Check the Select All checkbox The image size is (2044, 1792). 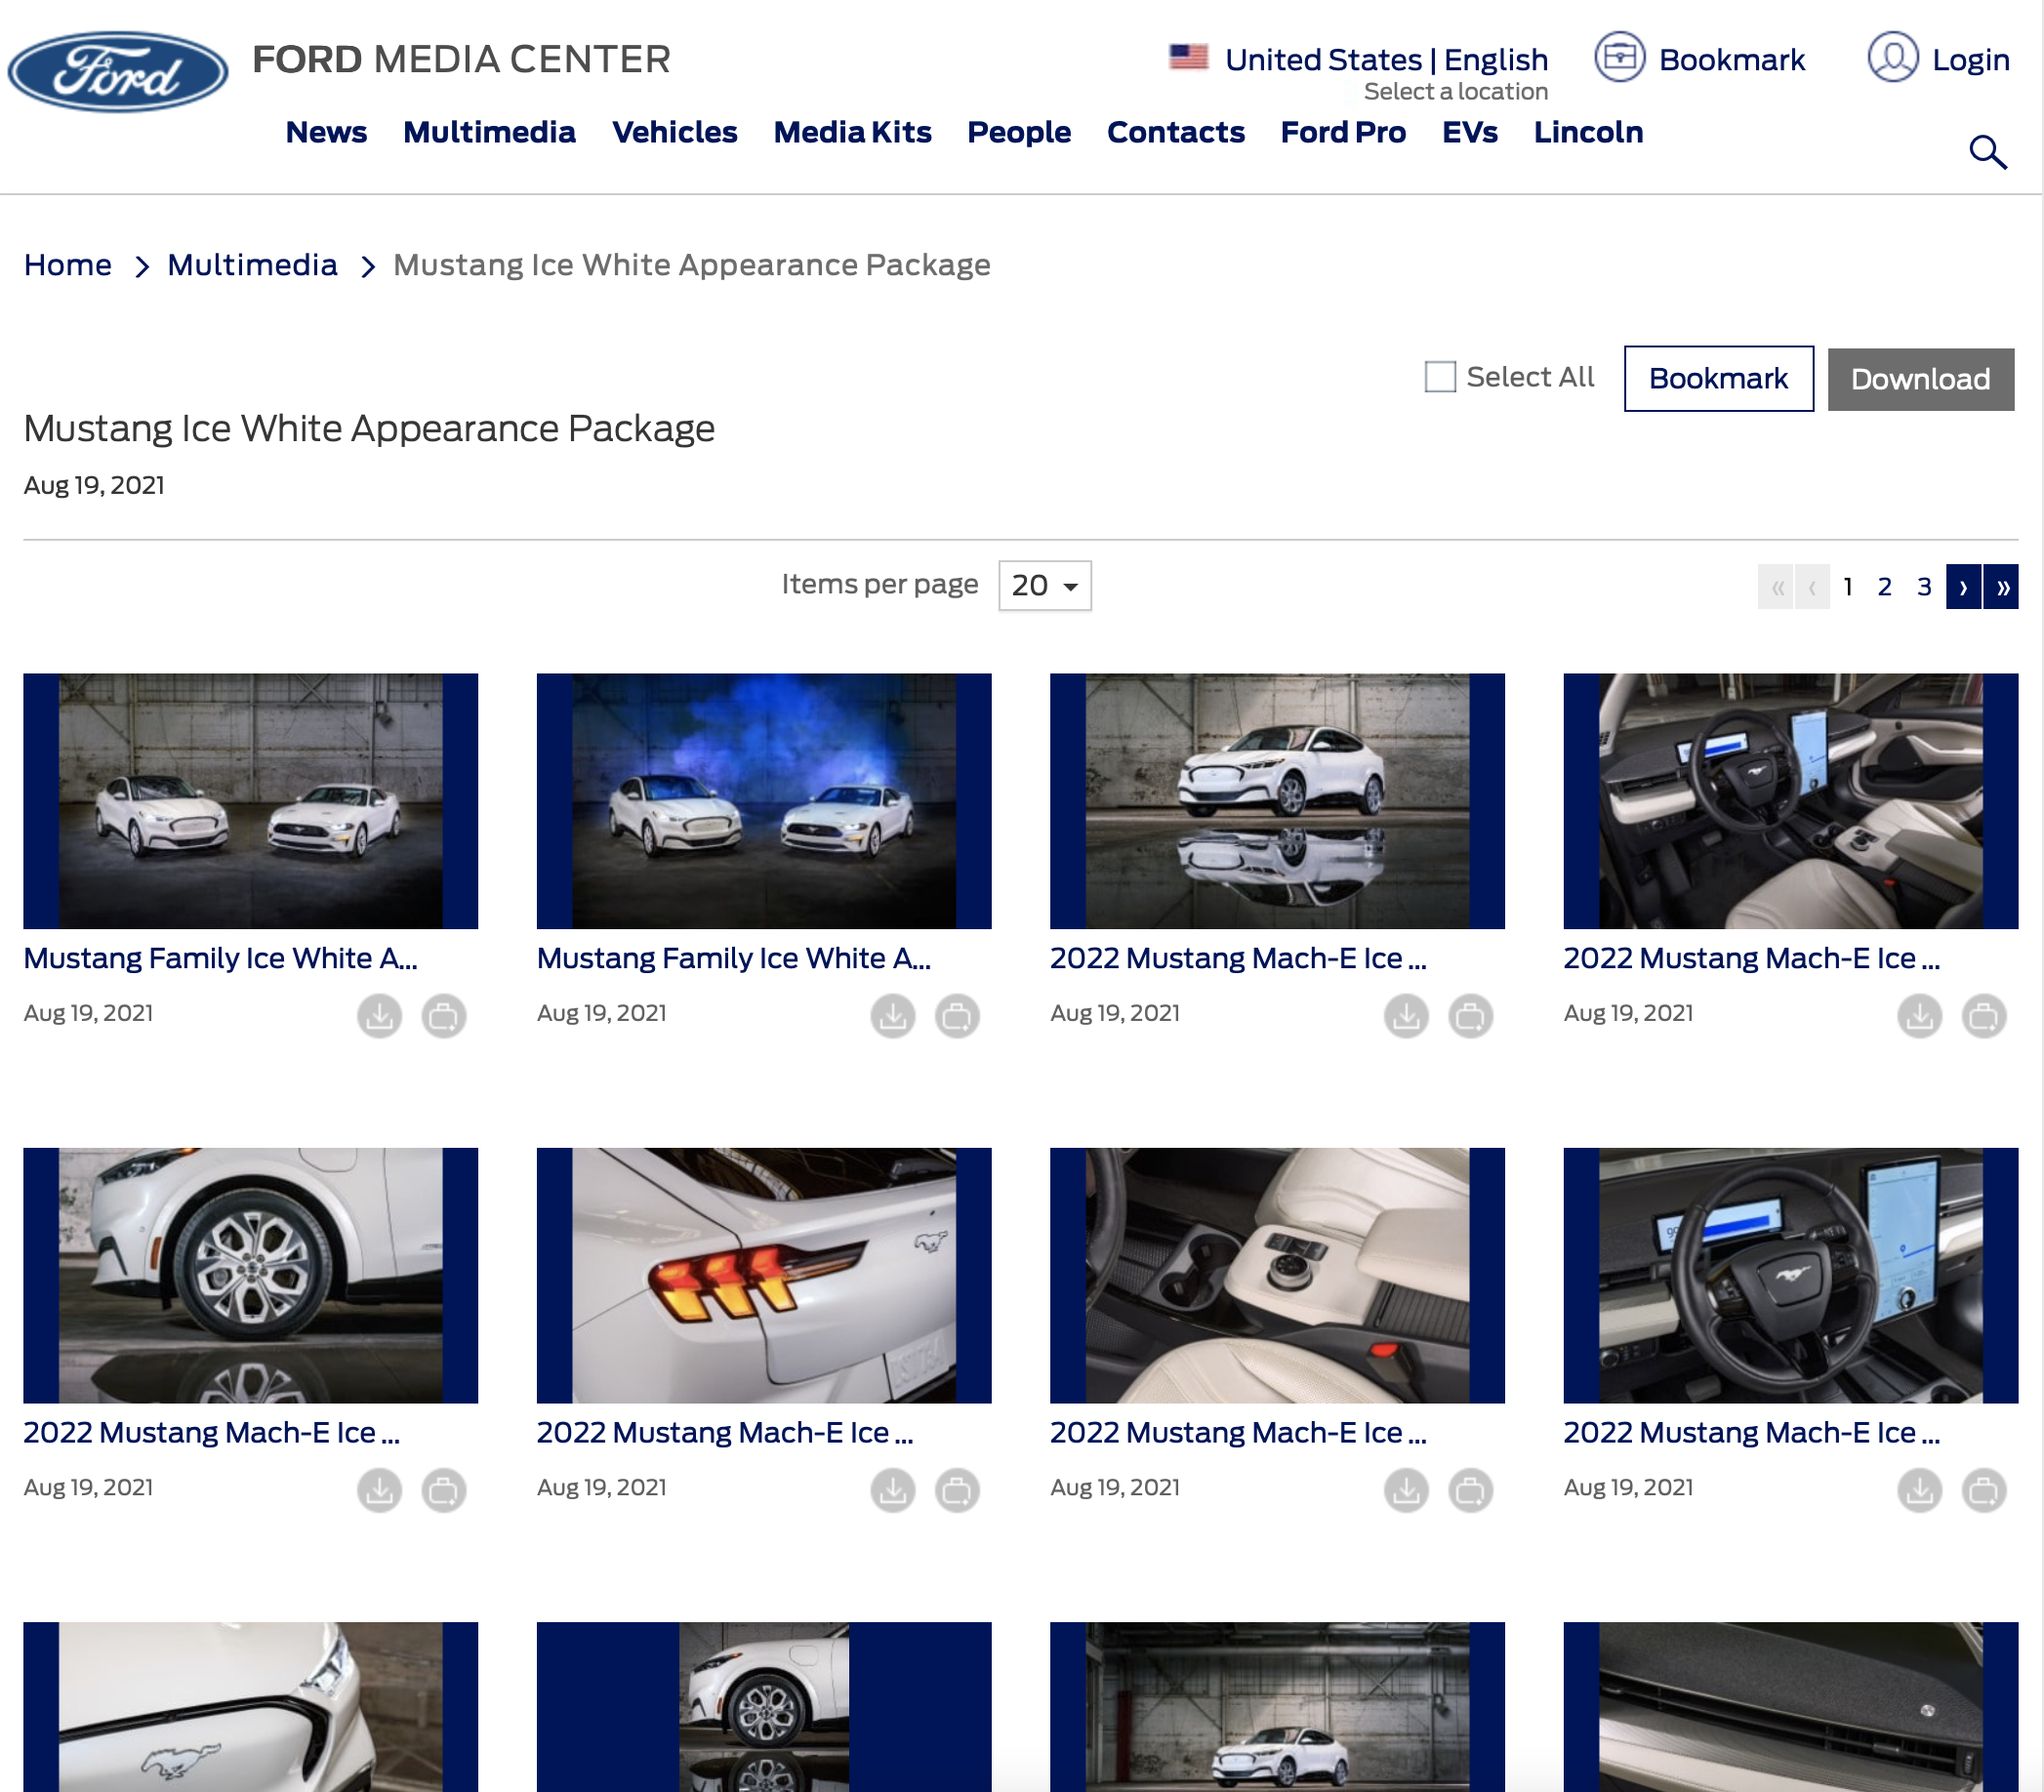pos(1439,377)
